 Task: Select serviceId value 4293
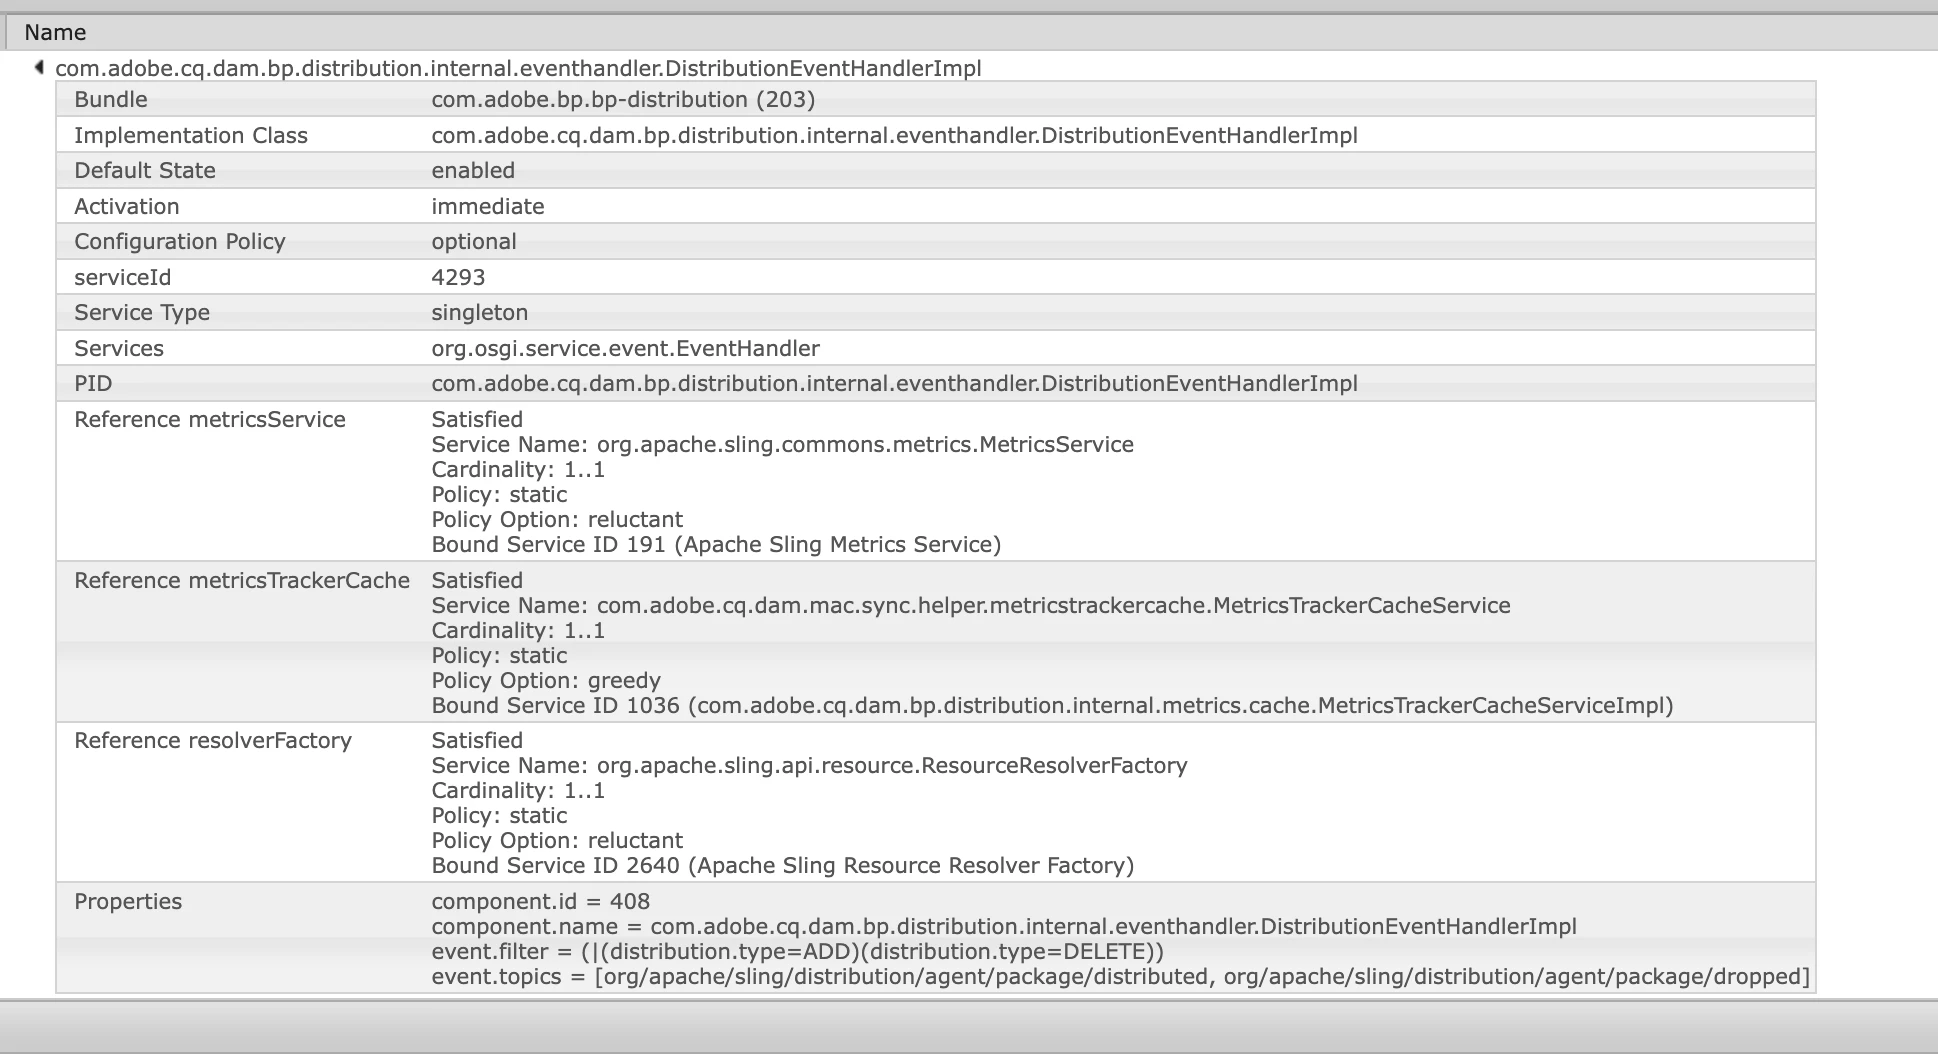click(458, 278)
